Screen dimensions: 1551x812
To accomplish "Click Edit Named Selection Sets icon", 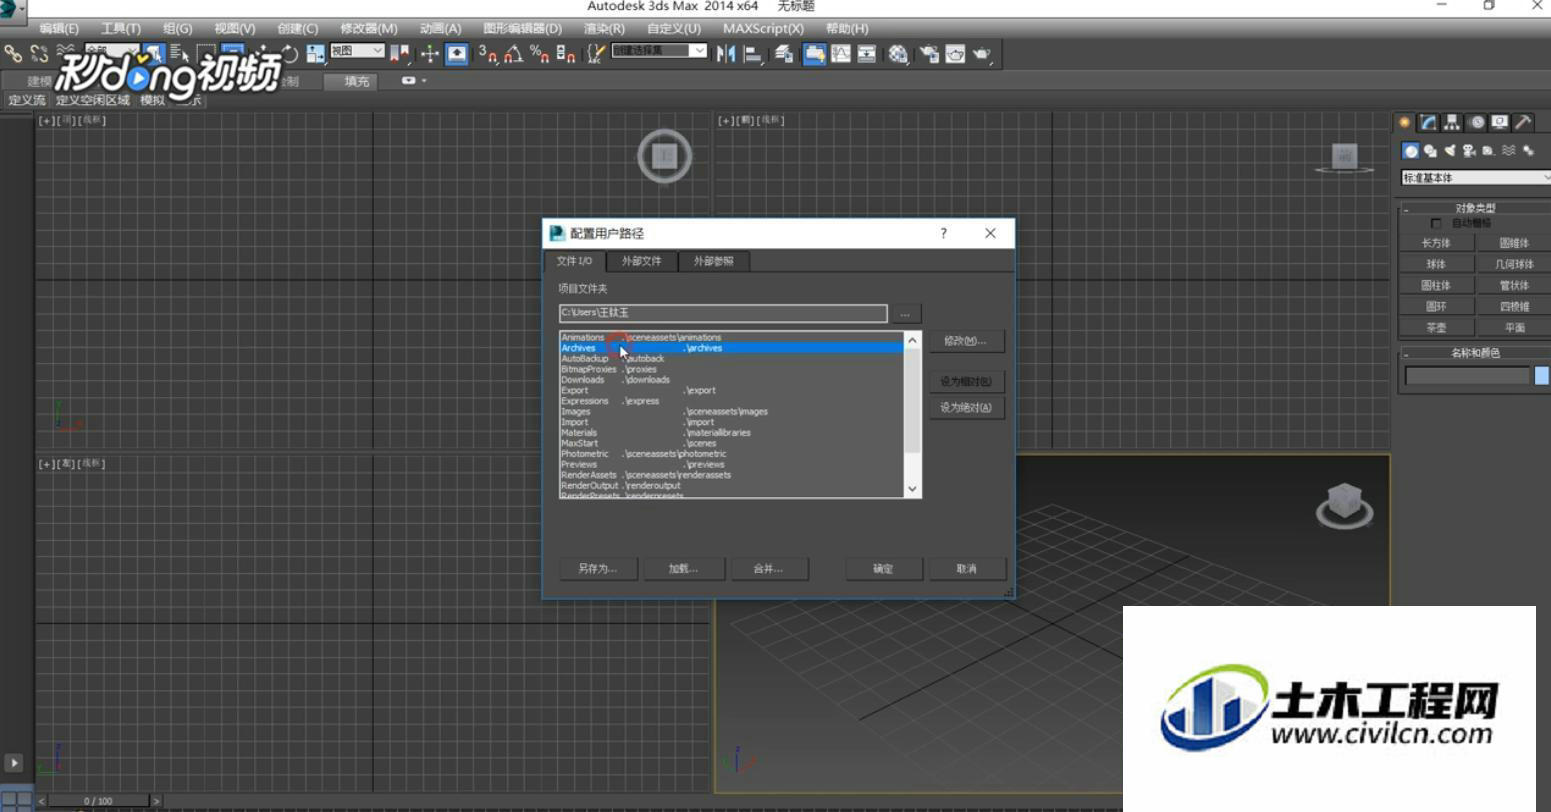I will tap(596, 54).
